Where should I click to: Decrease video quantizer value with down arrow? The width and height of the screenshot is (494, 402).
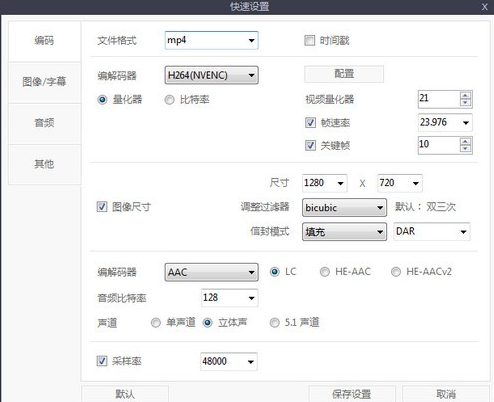pyautogui.click(x=465, y=103)
